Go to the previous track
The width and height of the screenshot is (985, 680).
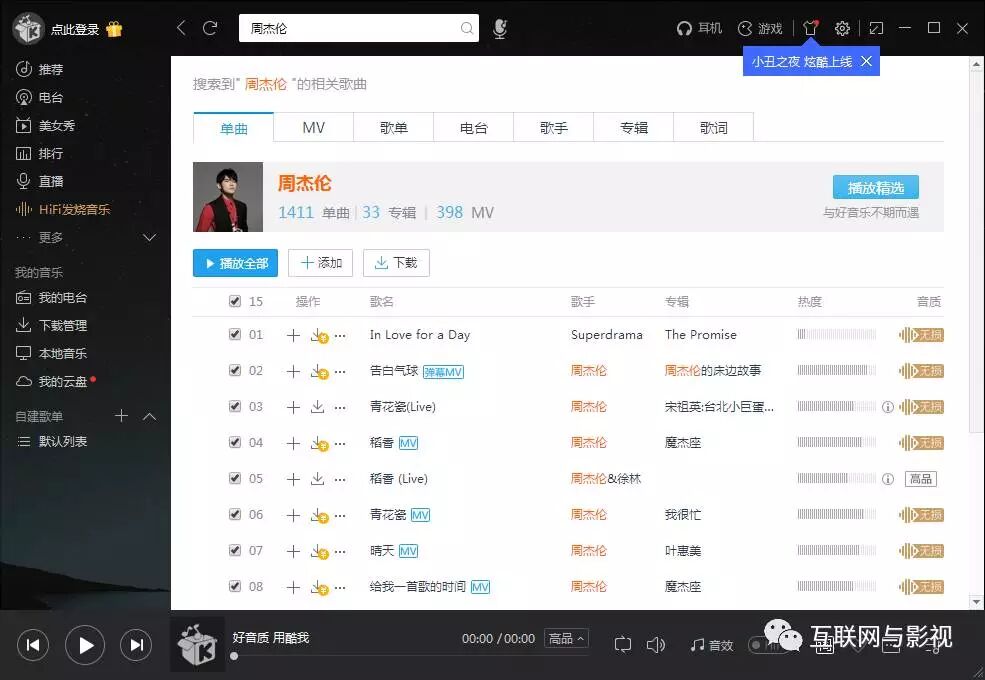point(33,645)
